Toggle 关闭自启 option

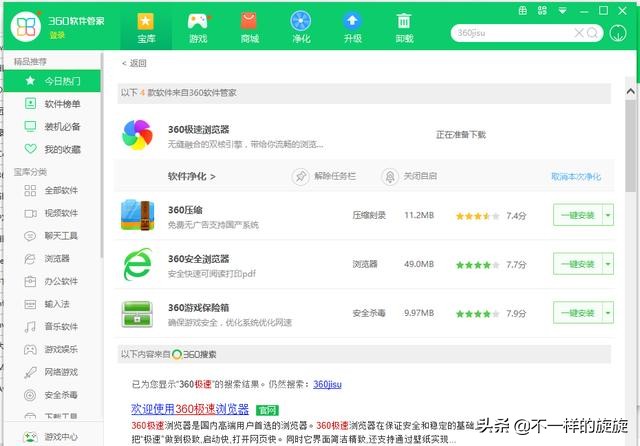409,176
